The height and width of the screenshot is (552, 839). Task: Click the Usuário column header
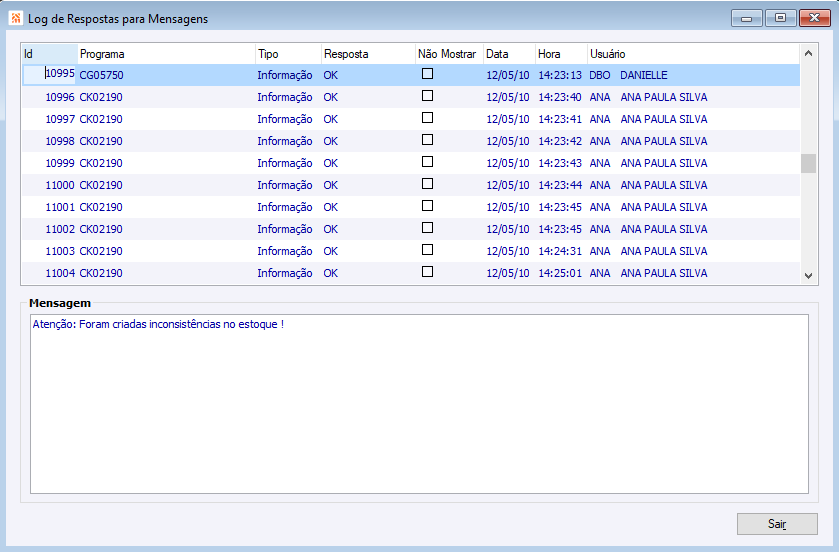pos(693,54)
